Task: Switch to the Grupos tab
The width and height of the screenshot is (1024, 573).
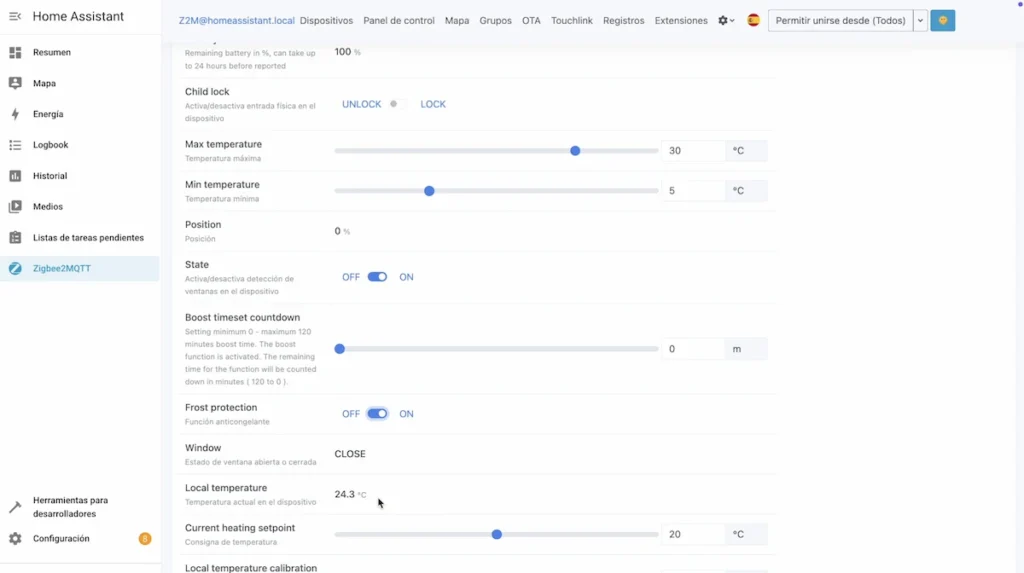Action: tap(495, 21)
